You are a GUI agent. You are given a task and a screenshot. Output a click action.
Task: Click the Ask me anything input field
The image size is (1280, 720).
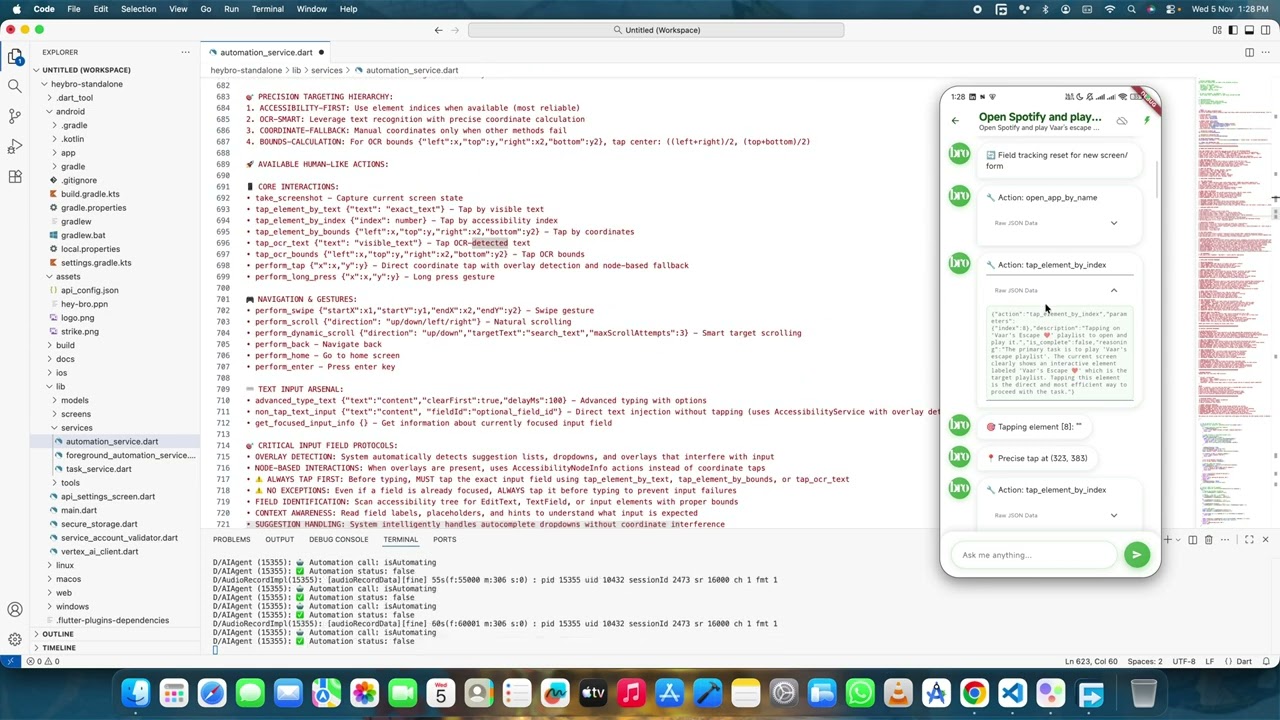pos(1035,555)
